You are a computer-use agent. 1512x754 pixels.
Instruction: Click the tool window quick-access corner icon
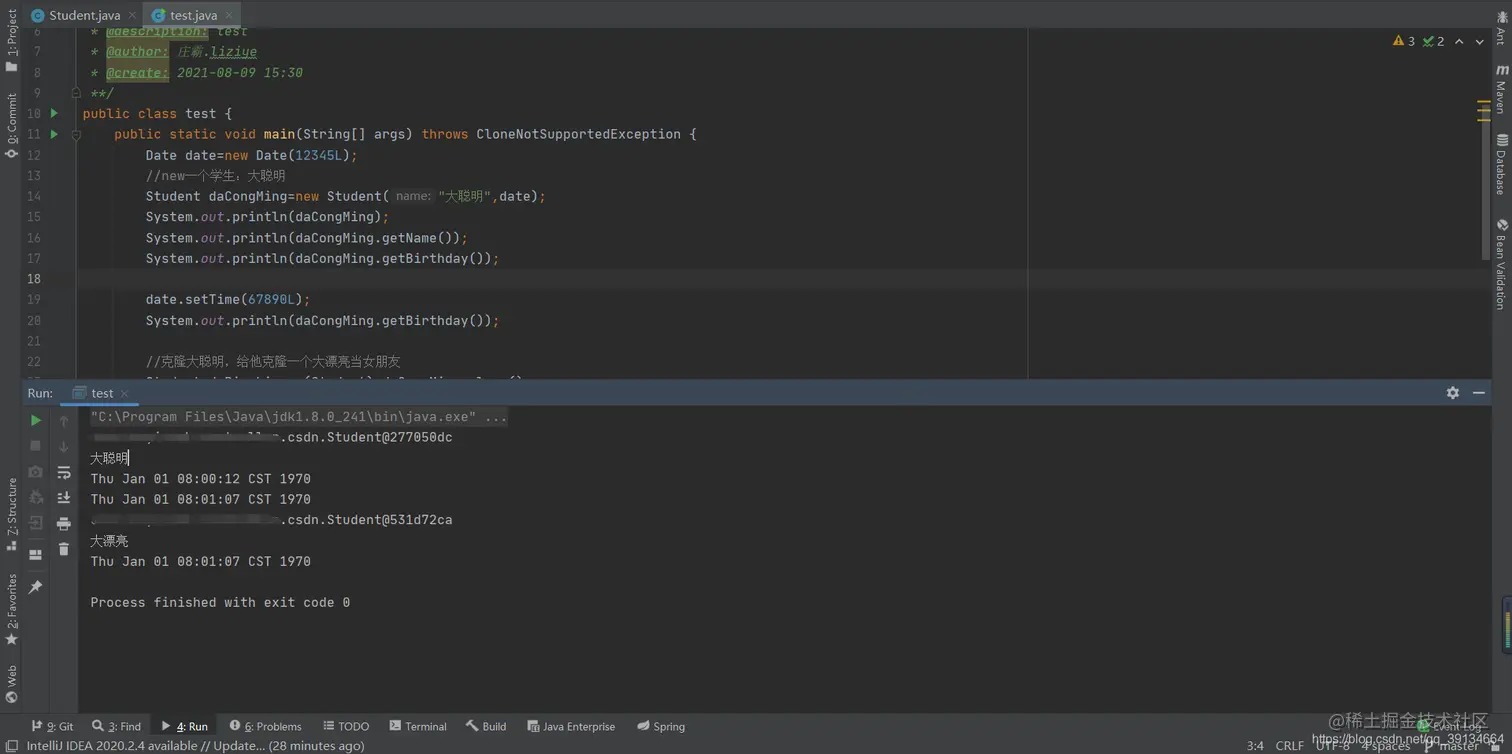(x=11, y=746)
